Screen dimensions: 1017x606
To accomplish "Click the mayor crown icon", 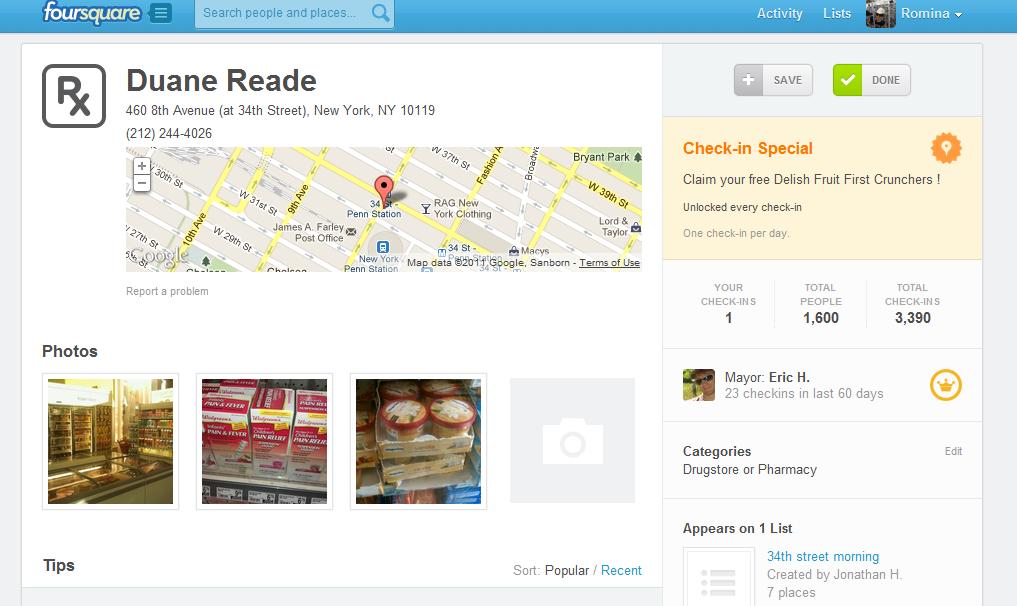I will click(946, 385).
